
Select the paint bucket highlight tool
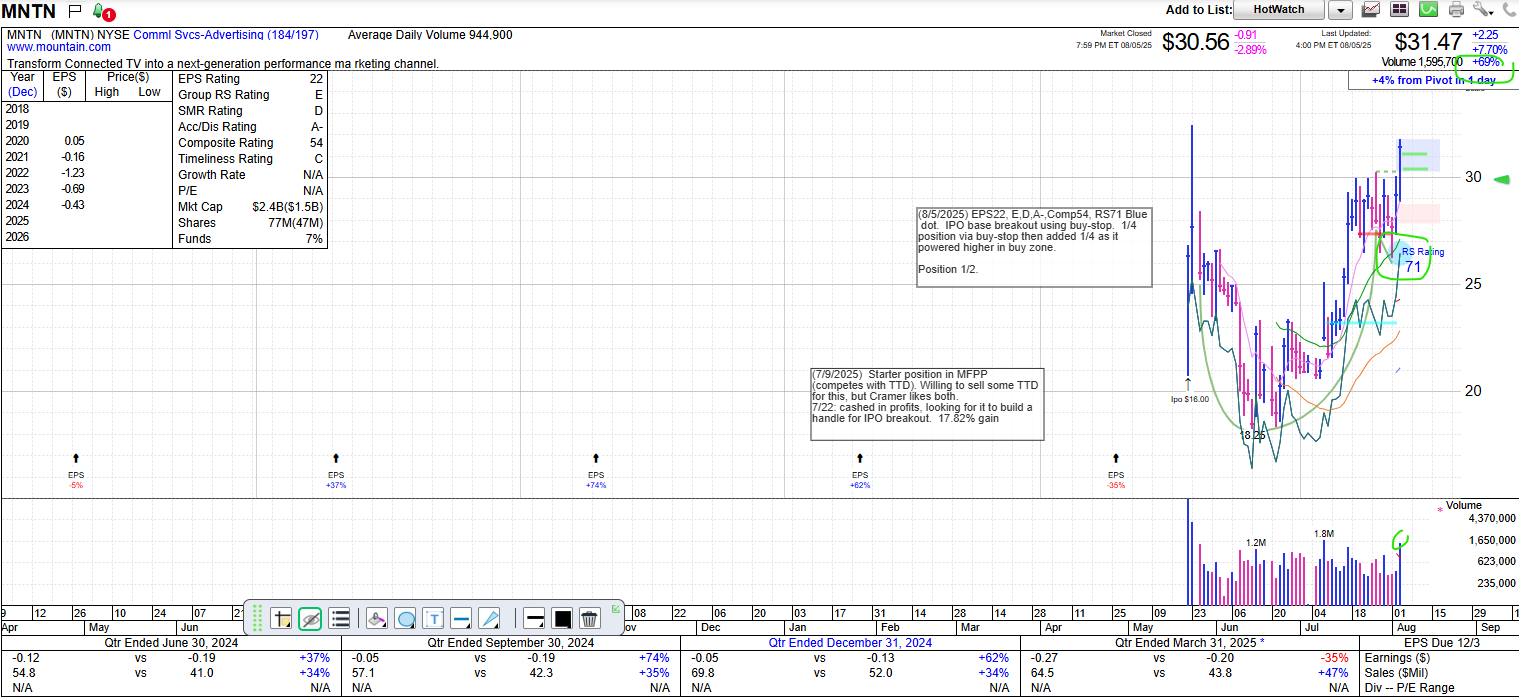pyautogui.click(x=377, y=618)
